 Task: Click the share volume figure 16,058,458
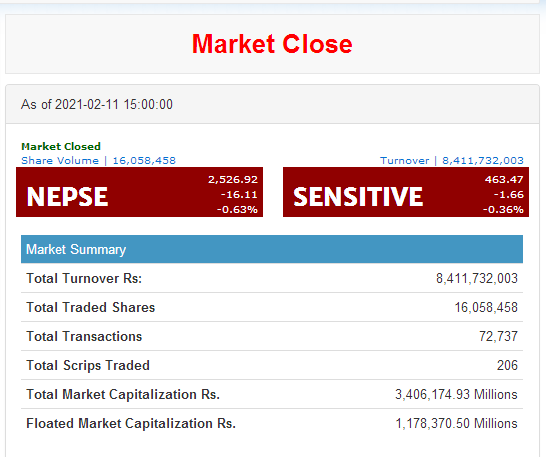144,161
